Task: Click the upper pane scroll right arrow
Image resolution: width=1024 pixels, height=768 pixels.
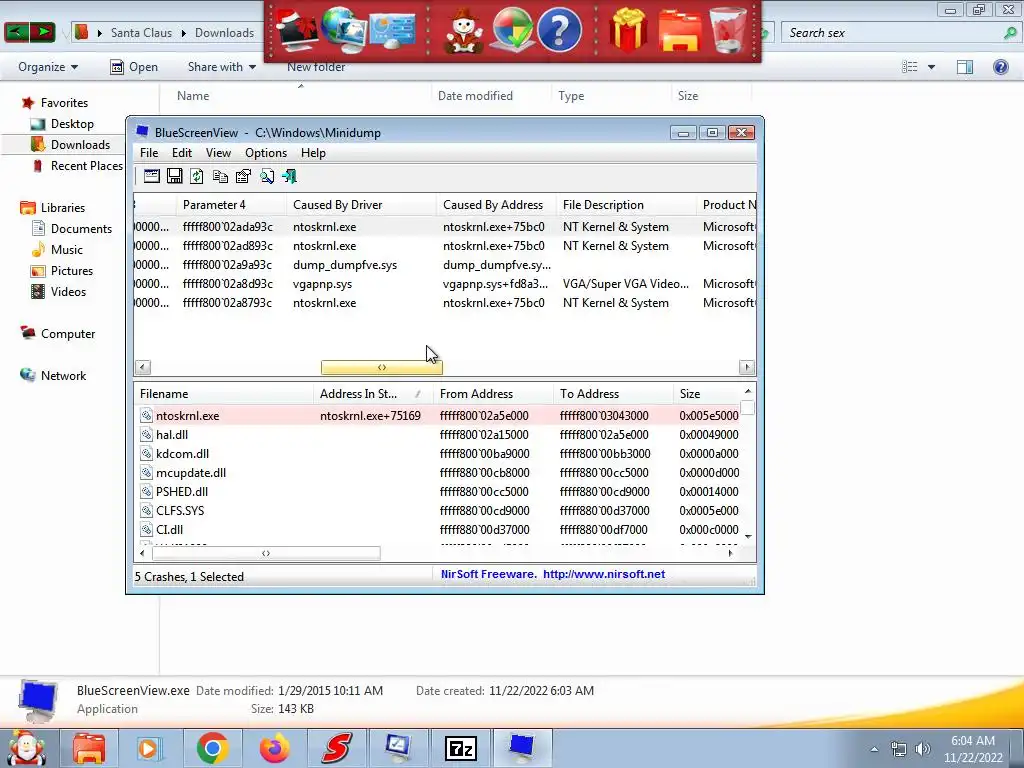Action: pyautogui.click(x=746, y=367)
